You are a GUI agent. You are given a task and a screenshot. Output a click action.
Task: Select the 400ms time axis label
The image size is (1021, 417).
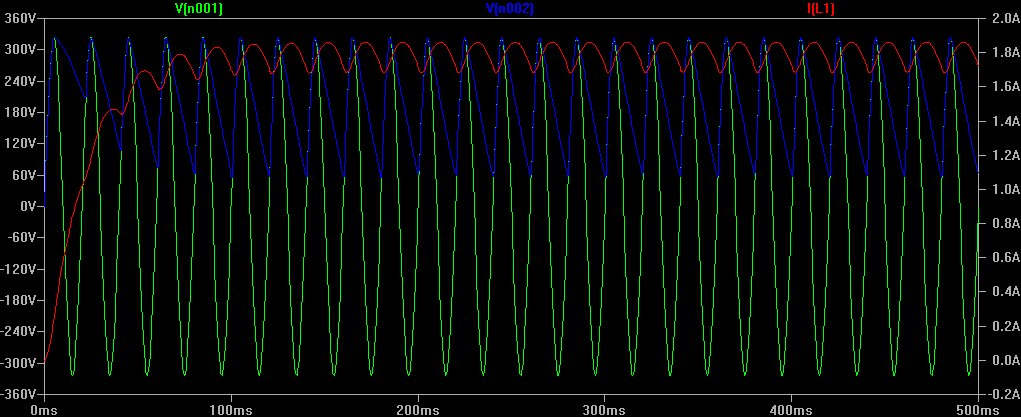[791, 409]
